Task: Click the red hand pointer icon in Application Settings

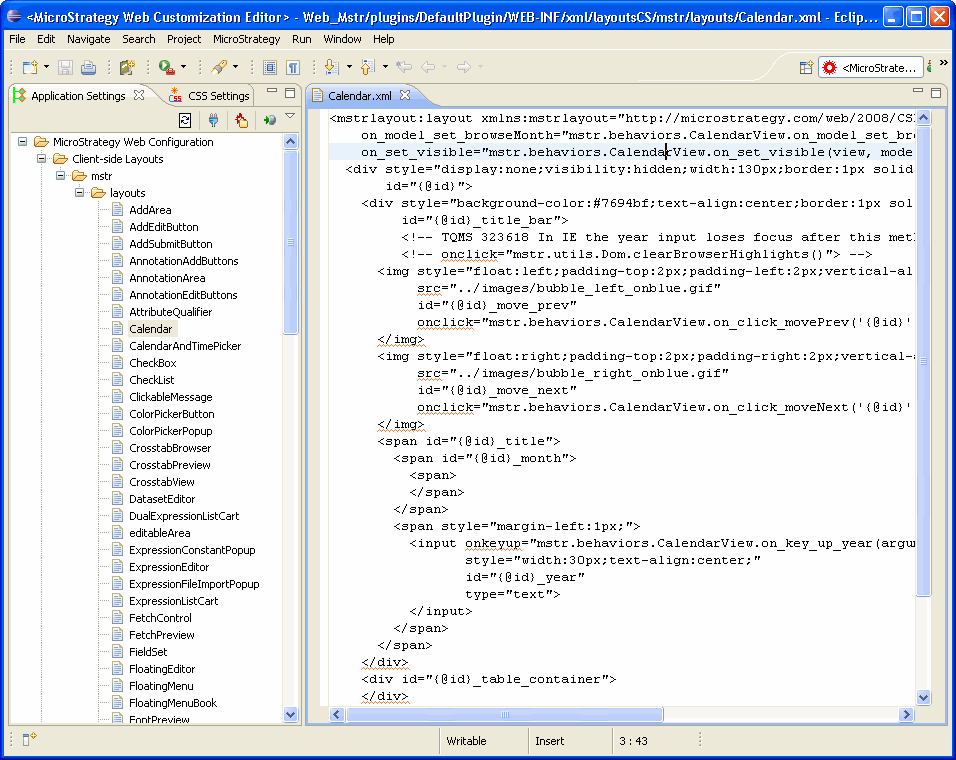Action: tap(241, 120)
